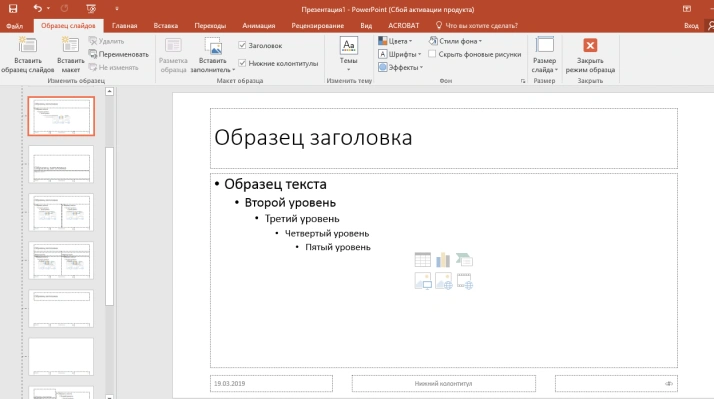Switch to the Главная tab

tap(124, 26)
